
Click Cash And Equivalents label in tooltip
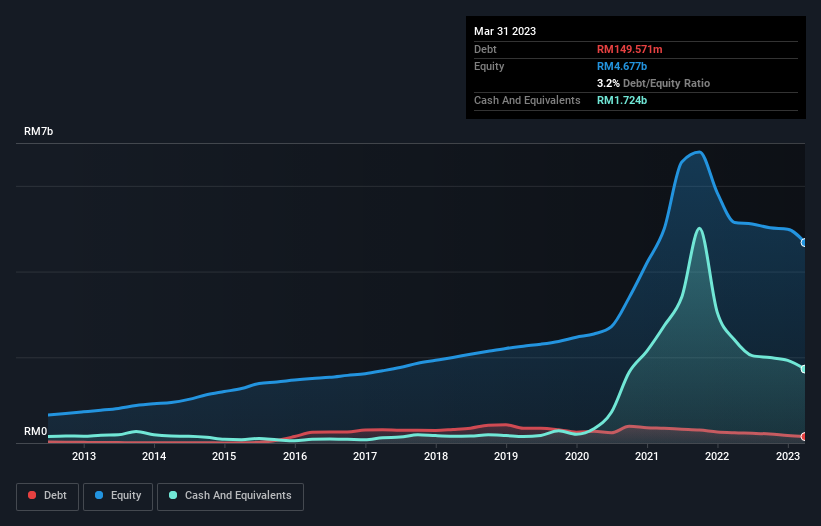(527, 100)
